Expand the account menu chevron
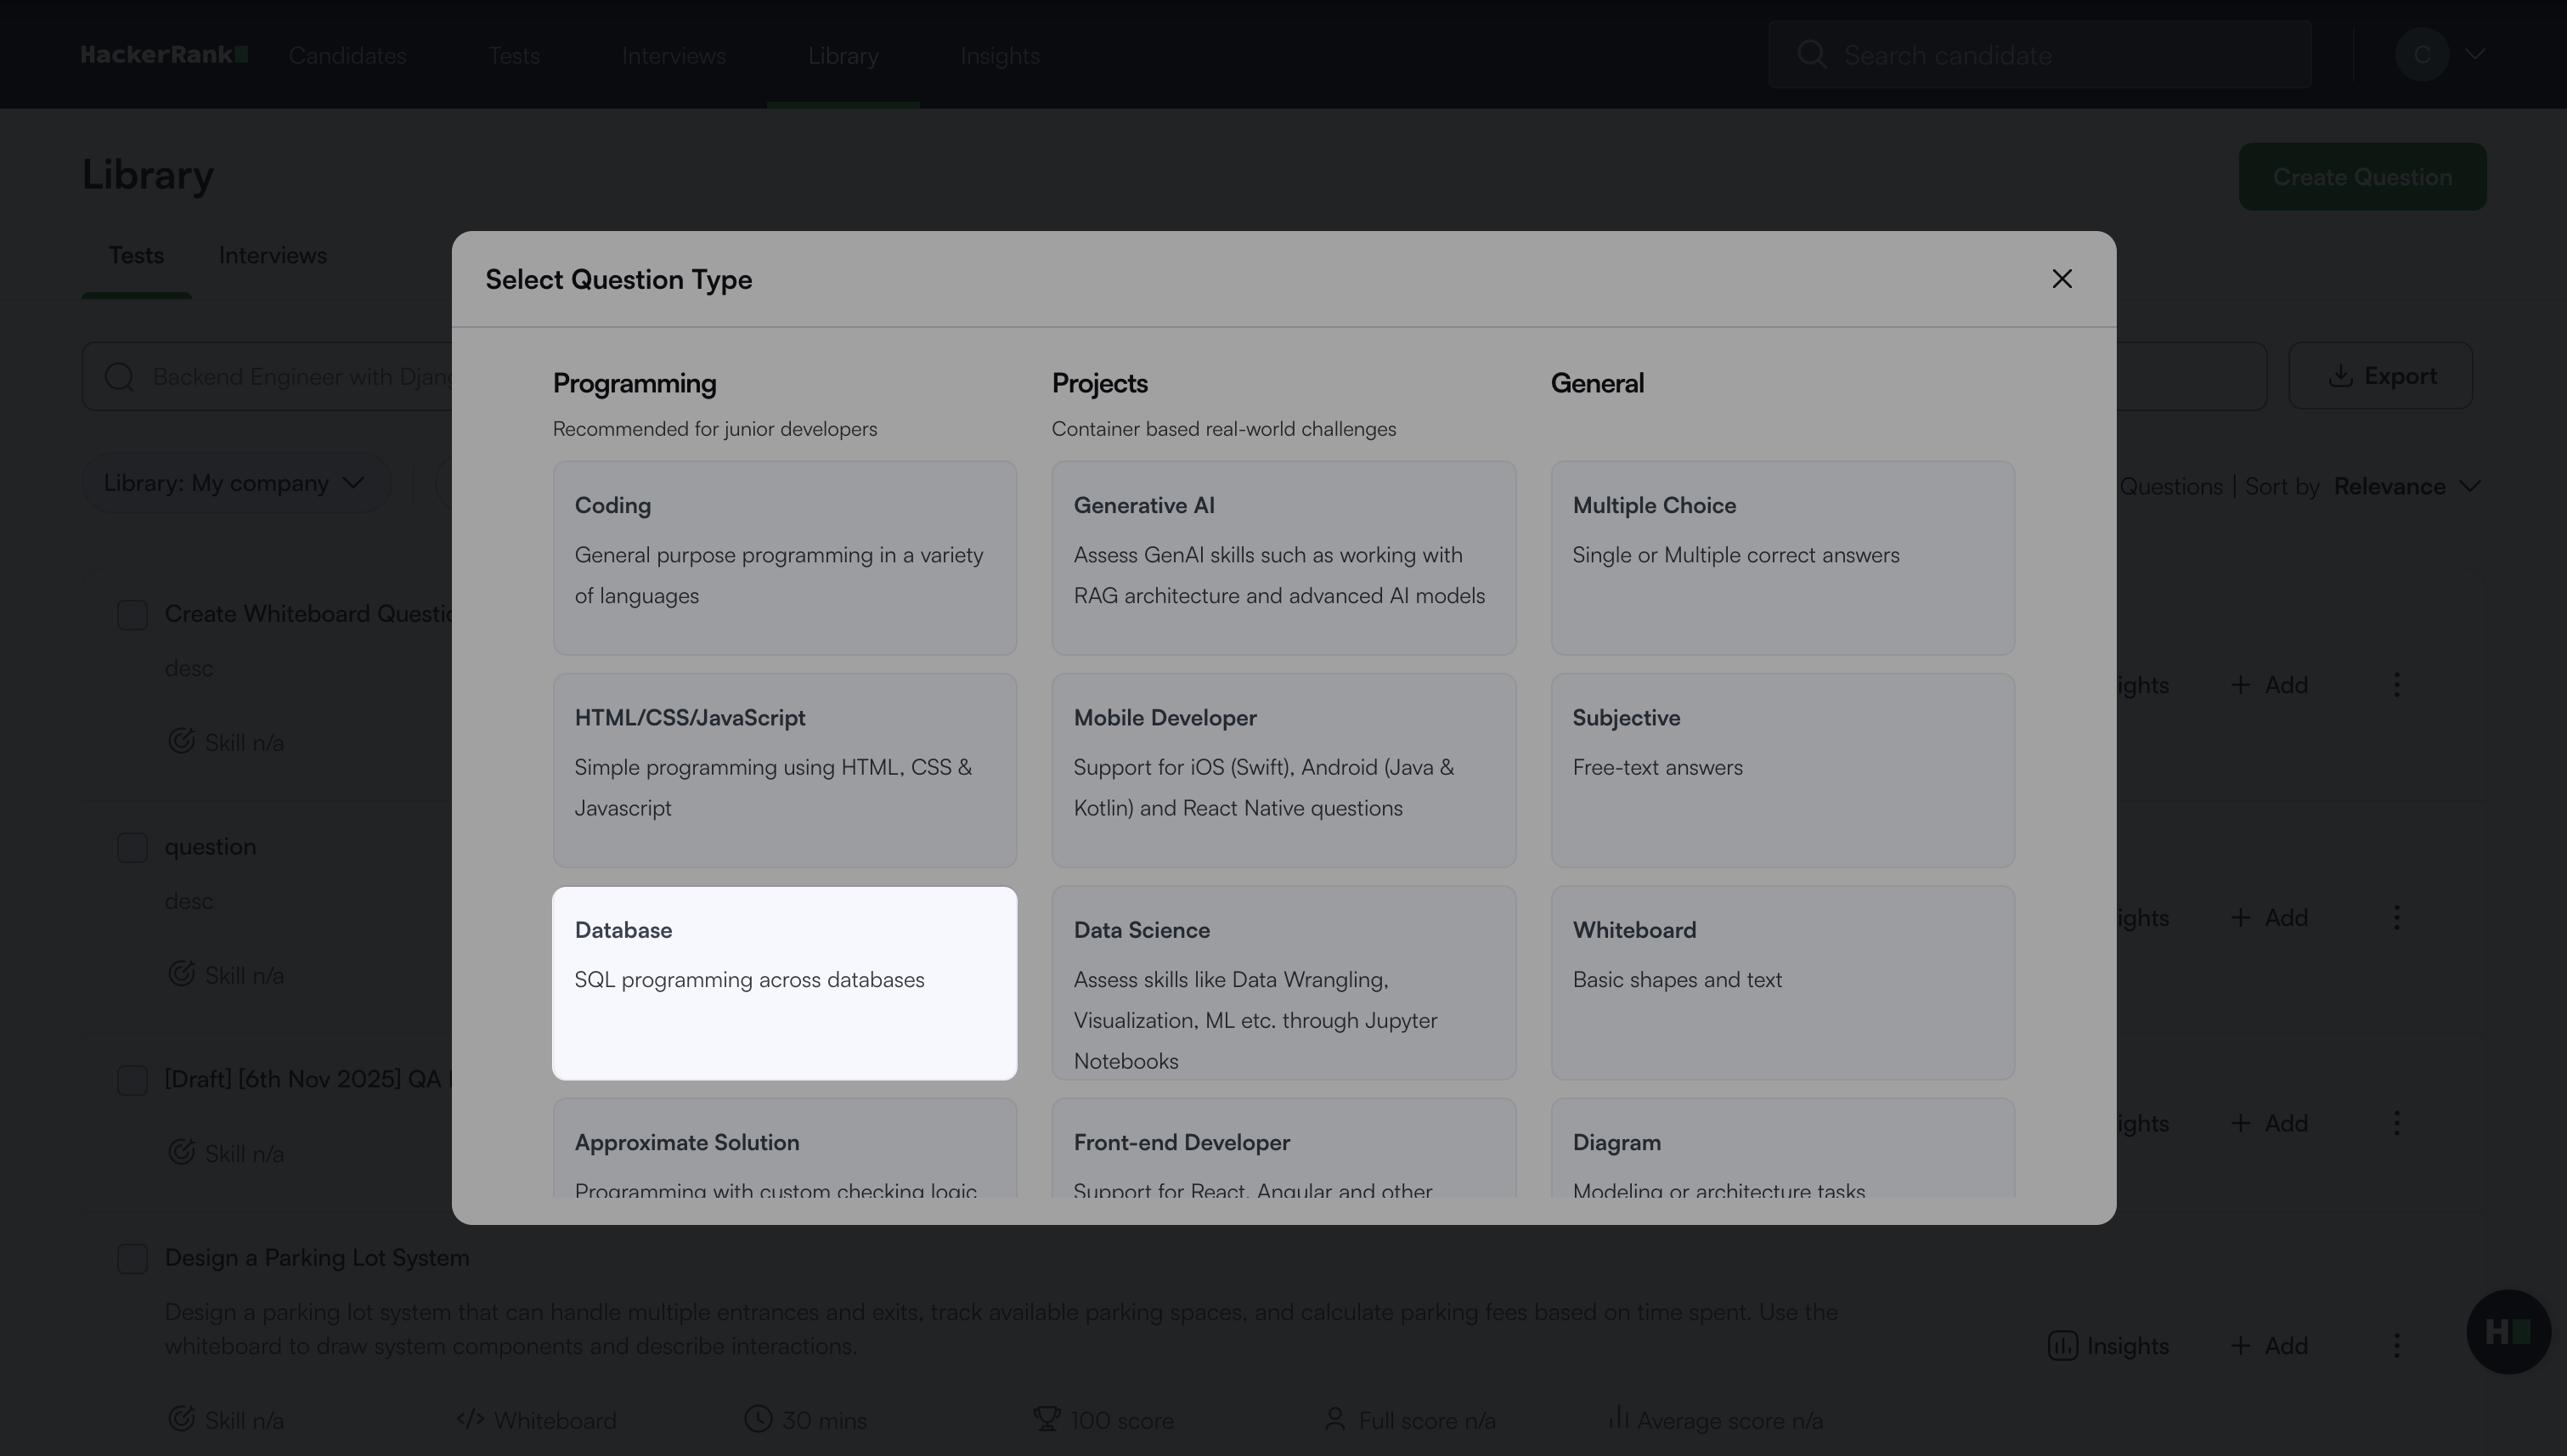Image resolution: width=2567 pixels, height=1456 pixels. 2475,54
